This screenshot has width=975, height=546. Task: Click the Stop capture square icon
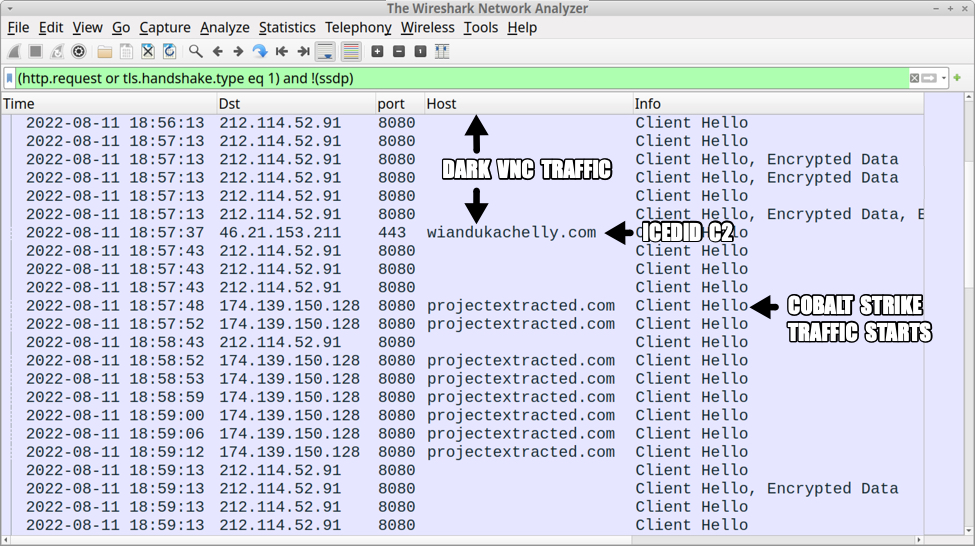point(35,51)
